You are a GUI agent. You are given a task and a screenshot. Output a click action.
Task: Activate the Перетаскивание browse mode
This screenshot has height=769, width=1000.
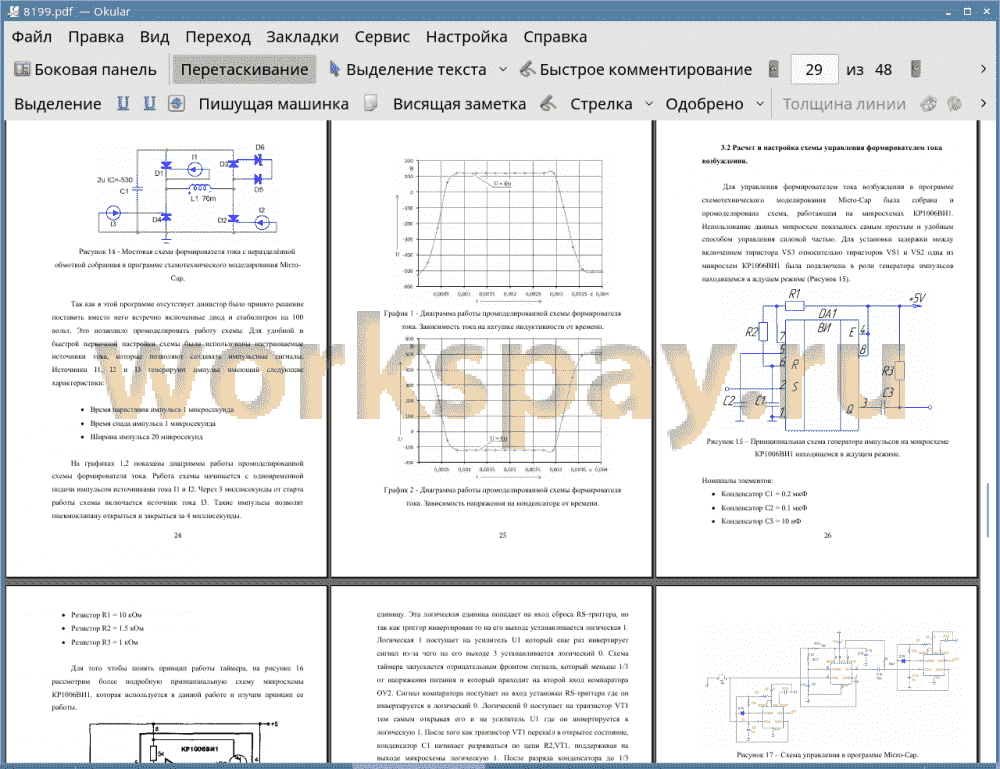244,70
